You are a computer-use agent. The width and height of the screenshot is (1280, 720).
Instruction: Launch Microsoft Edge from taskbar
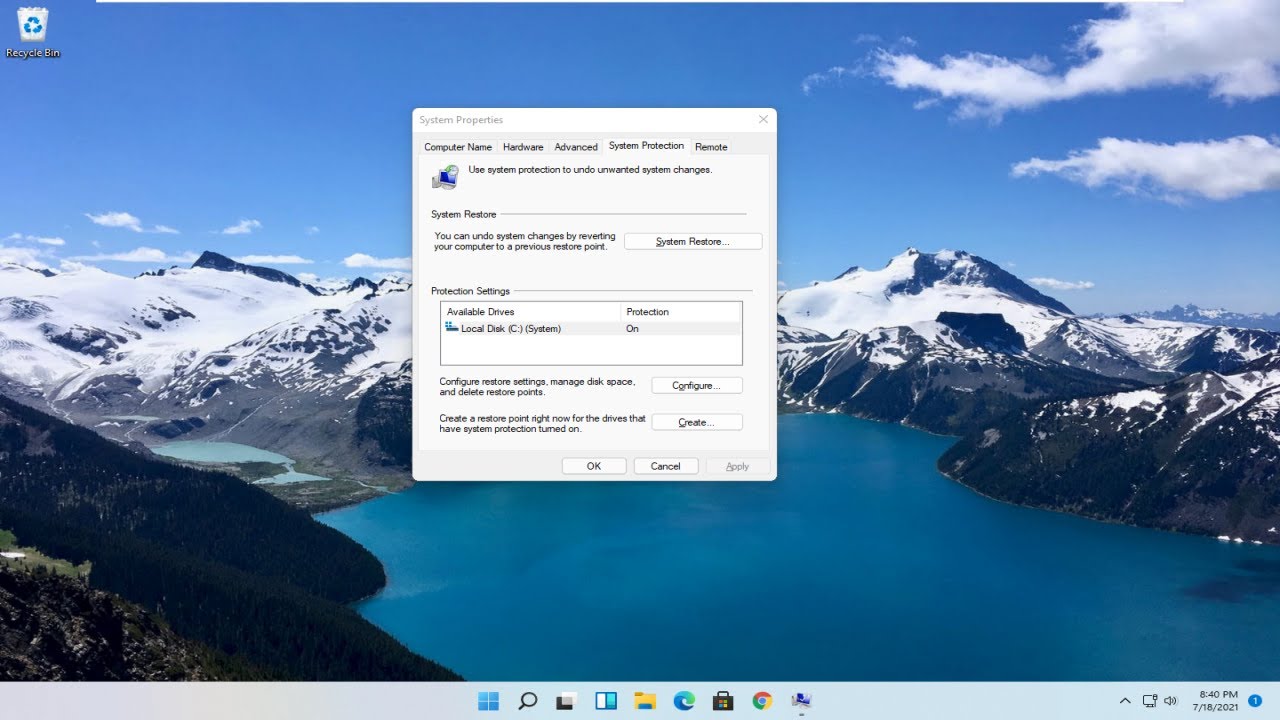(x=684, y=701)
